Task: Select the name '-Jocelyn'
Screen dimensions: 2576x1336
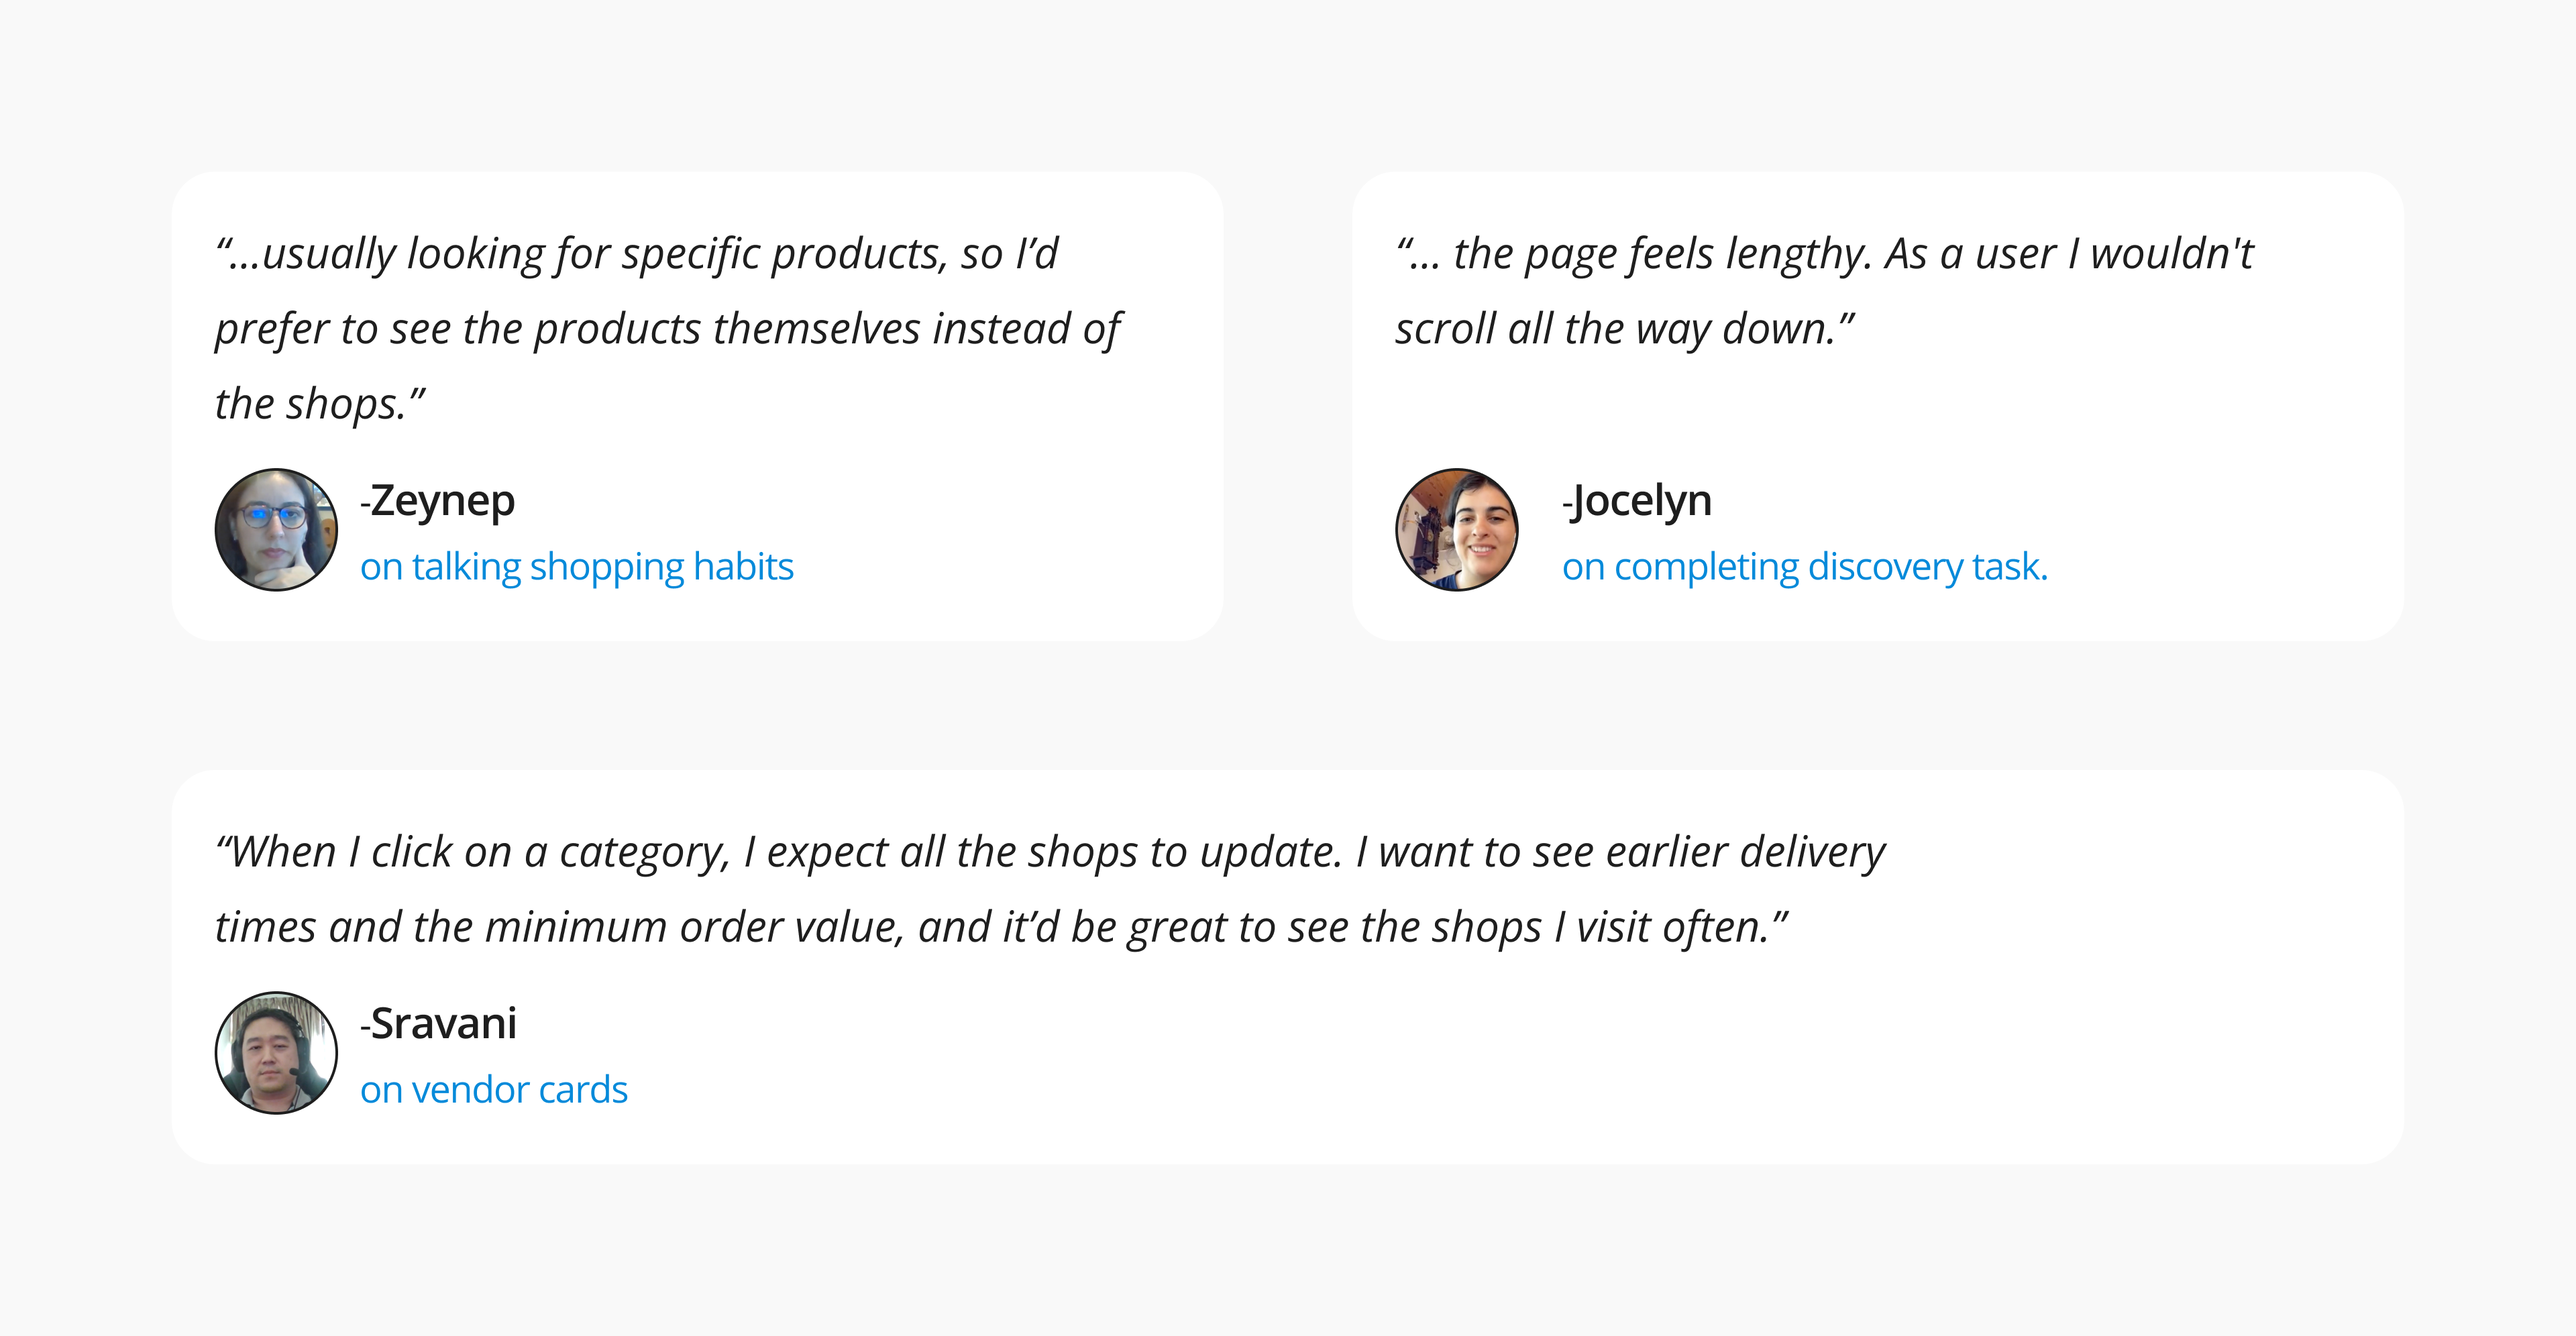Action: 1637,500
